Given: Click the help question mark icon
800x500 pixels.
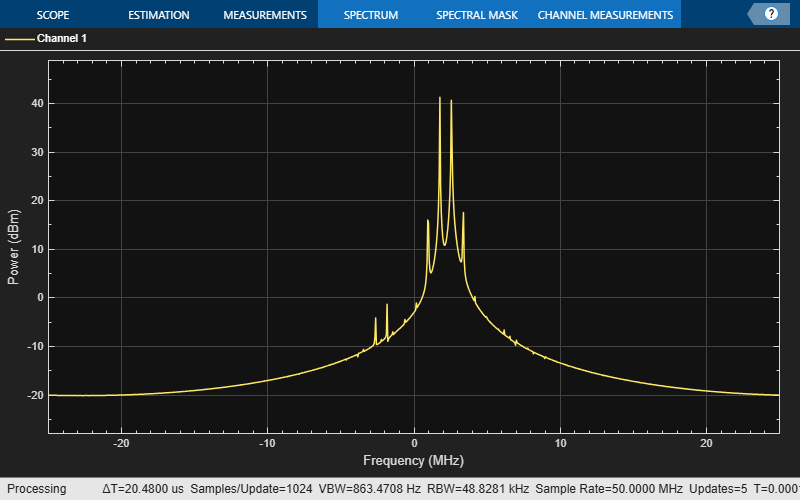Looking at the screenshot, I should pyautogui.click(x=771, y=14).
